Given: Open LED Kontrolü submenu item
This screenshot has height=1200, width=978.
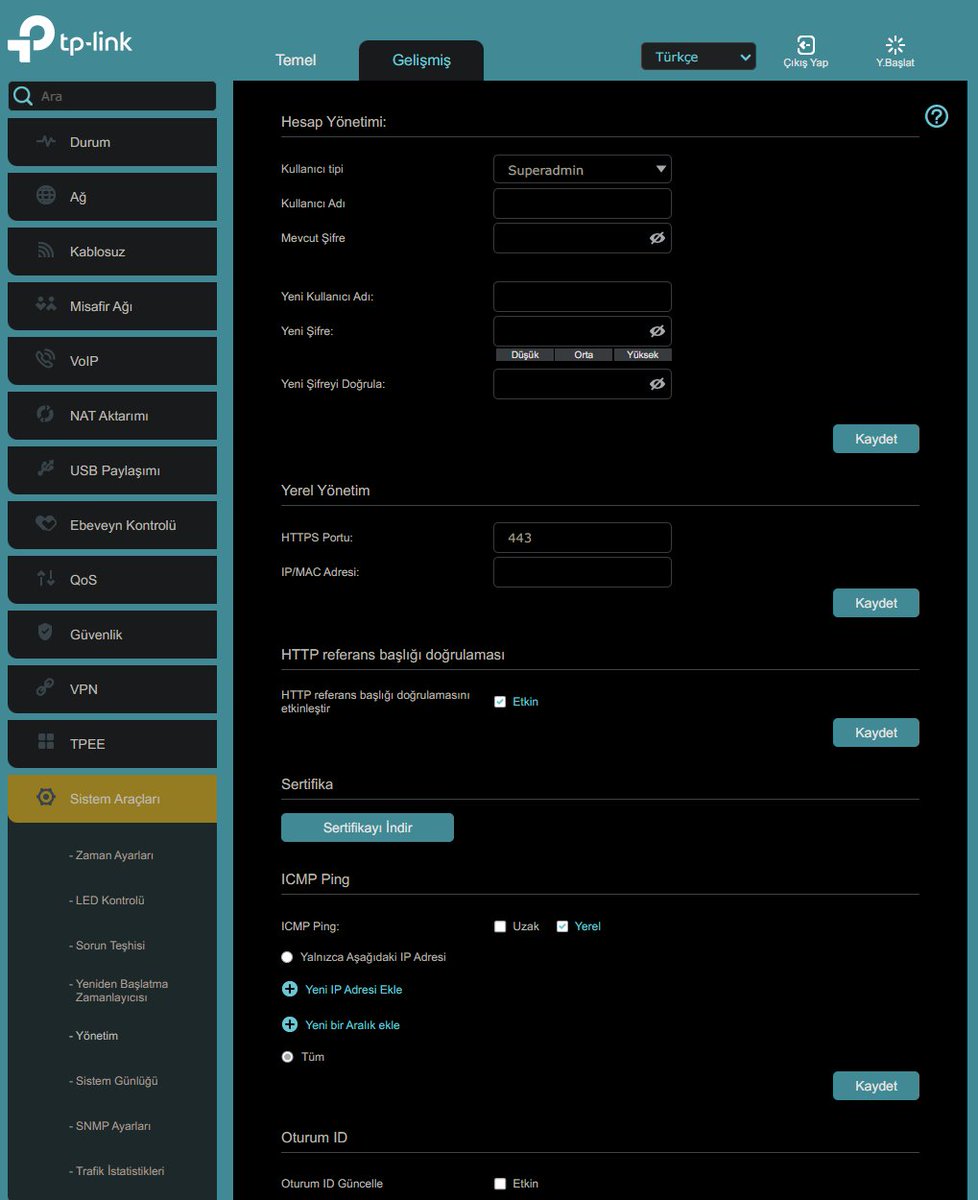Looking at the screenshot, I should pos(107,901).
